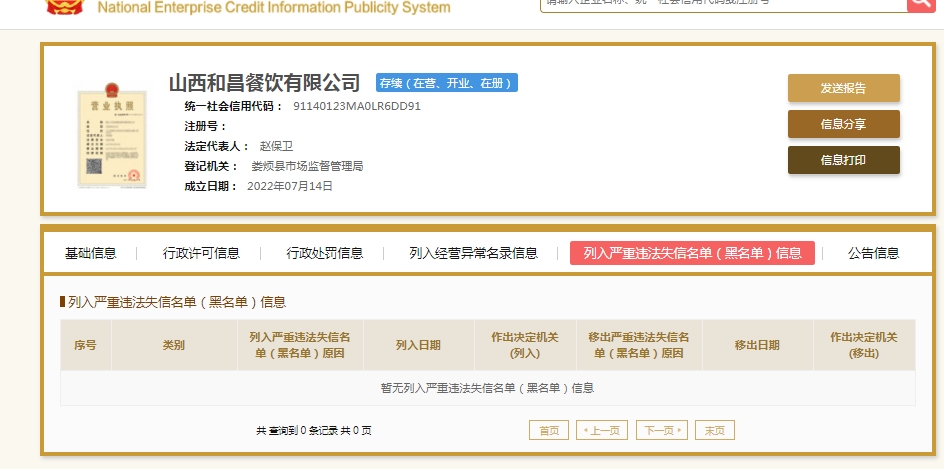This screenshot has height=469, width=944.
Task: Click establishment date 2022年07月14日
Action: tap(290, 187)
